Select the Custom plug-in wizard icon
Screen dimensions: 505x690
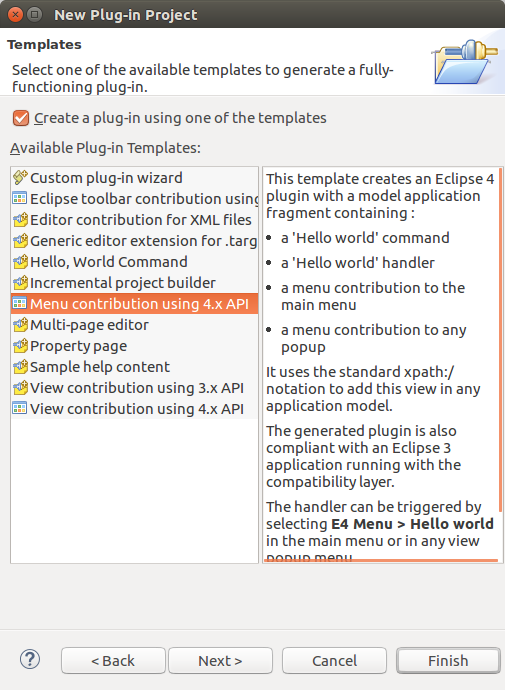click(20, 177)
